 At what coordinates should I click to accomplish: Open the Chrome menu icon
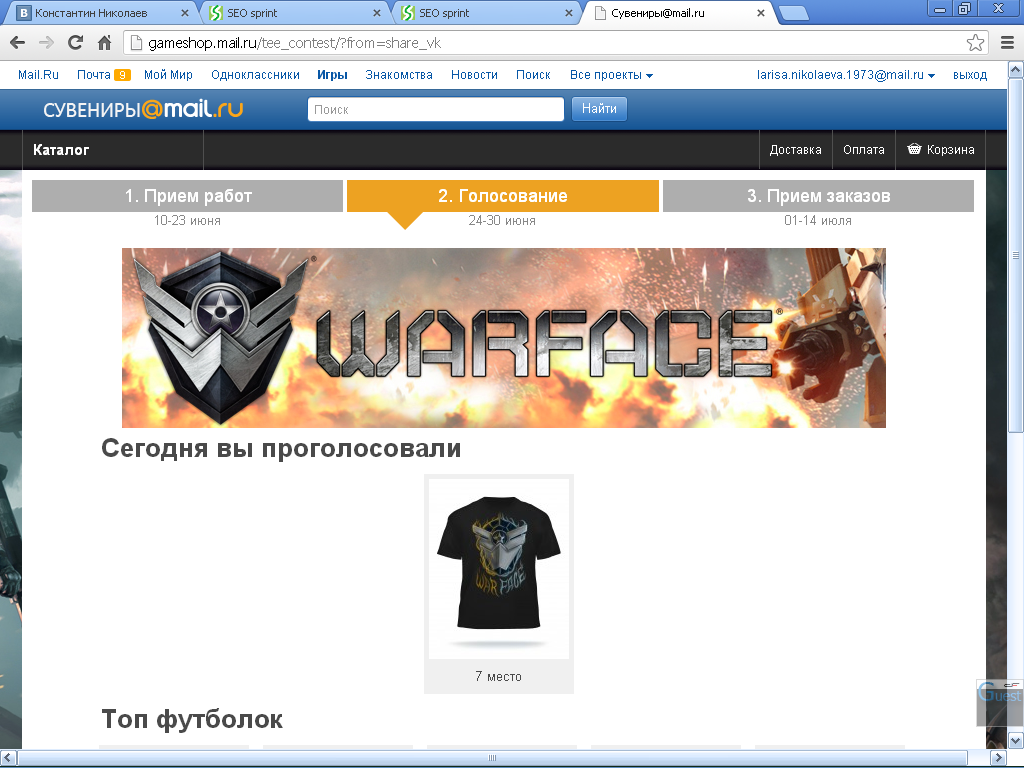tap(1007, 43)
